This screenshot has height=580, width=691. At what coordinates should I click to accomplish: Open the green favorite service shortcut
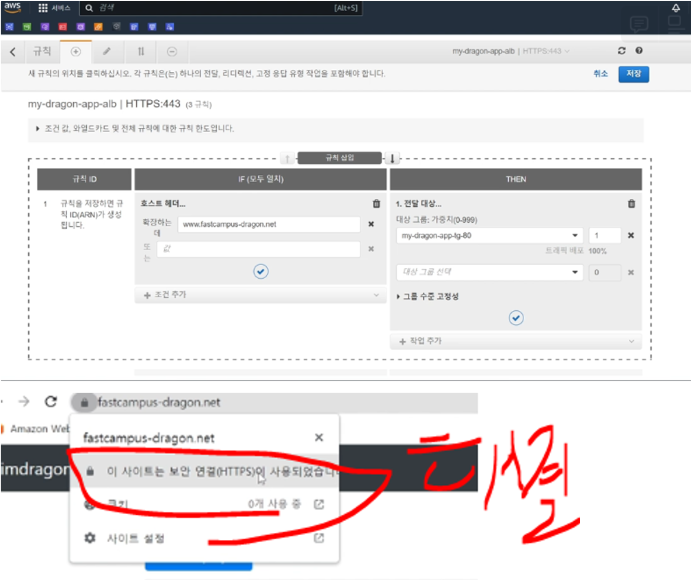click(x=27, y=27)
